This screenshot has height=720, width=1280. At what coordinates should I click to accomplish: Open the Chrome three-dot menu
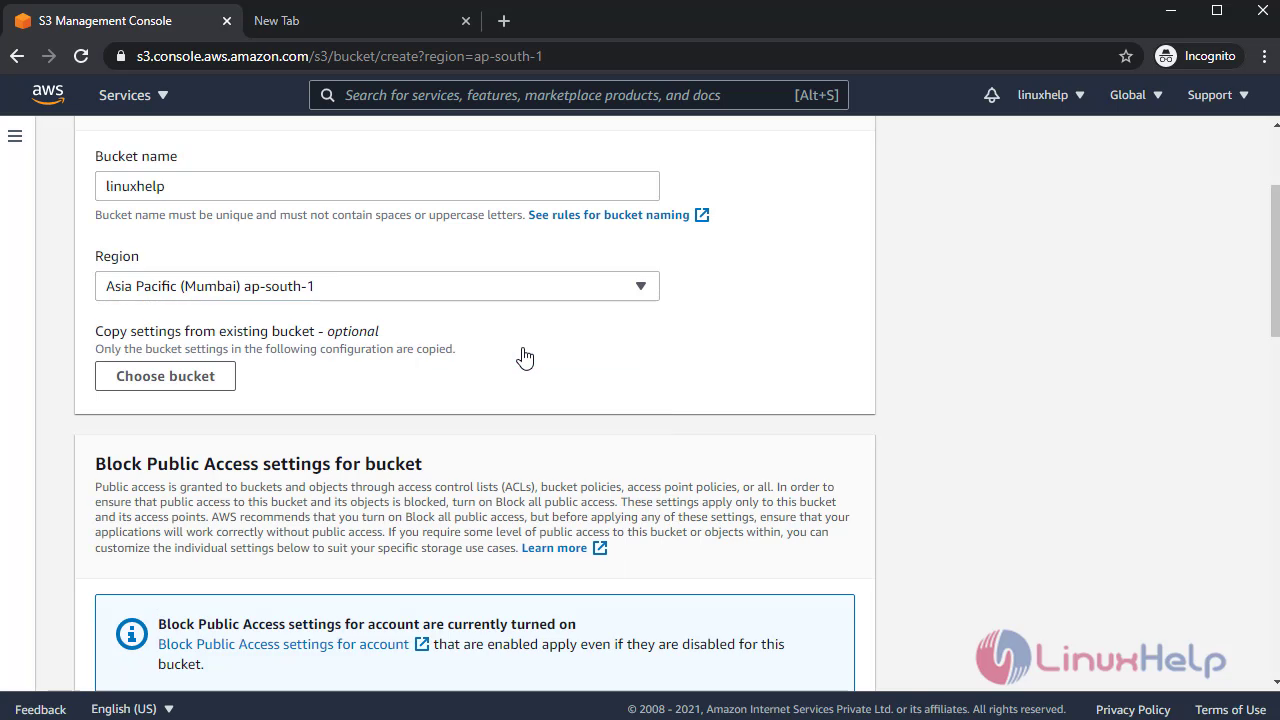(1263, 56)
